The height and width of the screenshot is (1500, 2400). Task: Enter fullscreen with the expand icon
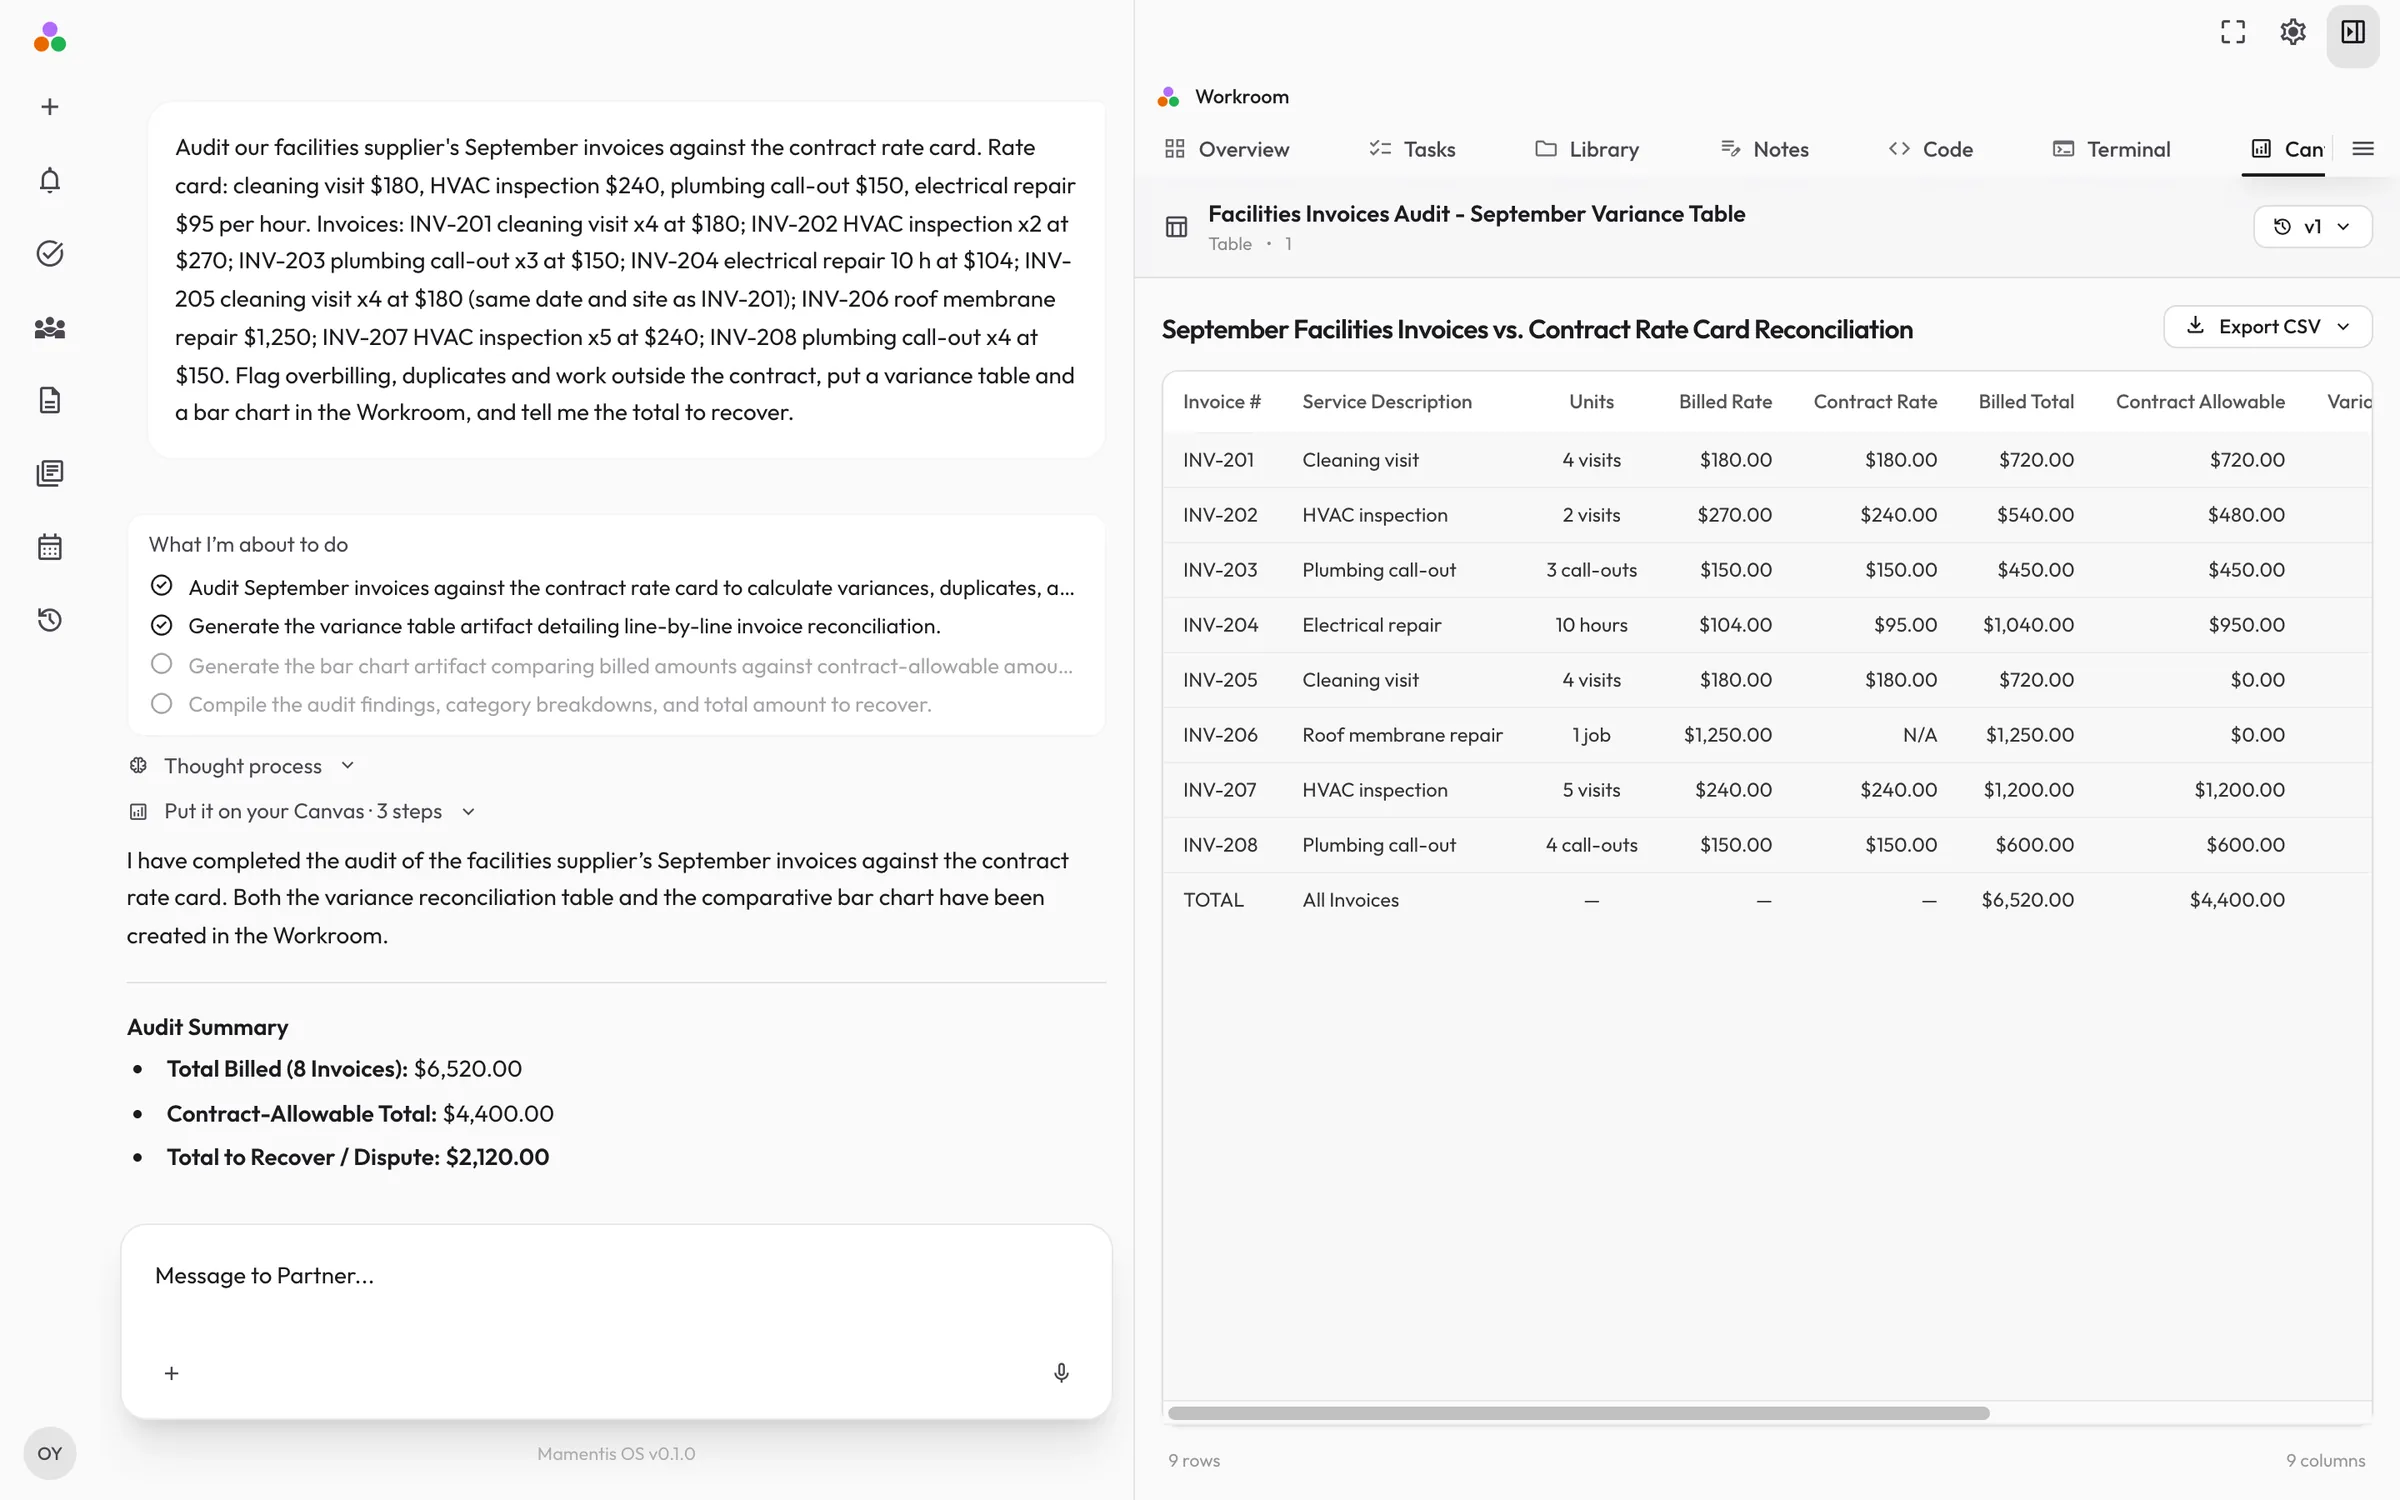coord(2232,32)
